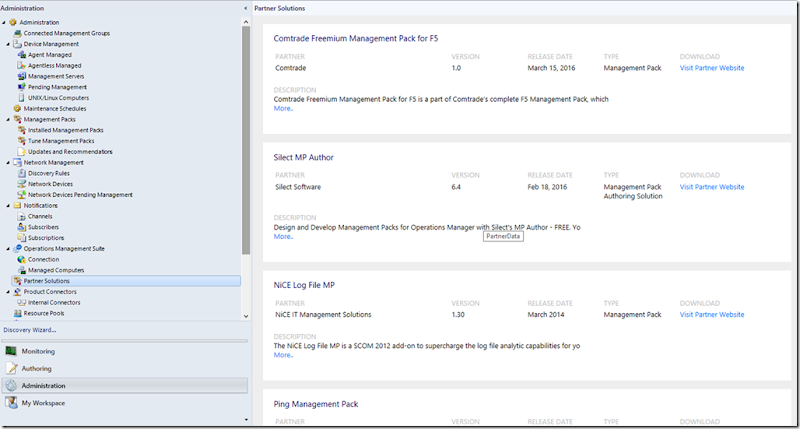
Task: Click the NiCE Log File MP title
Action: coord(304,285)
